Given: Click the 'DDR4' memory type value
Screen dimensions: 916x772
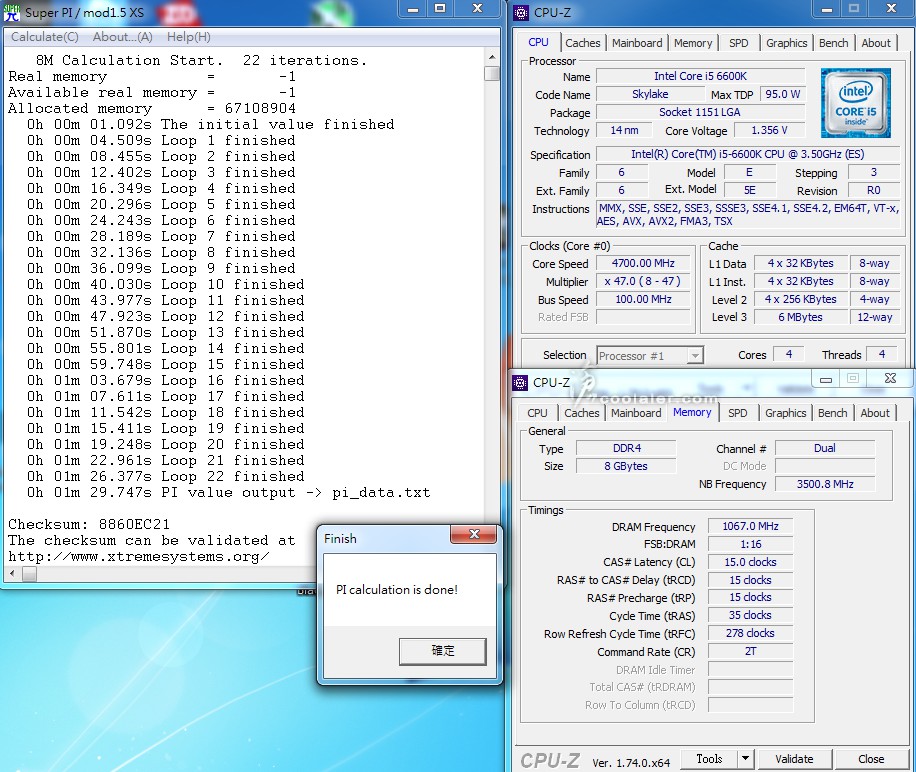Looking at the screenshot, I should [626, 448].
